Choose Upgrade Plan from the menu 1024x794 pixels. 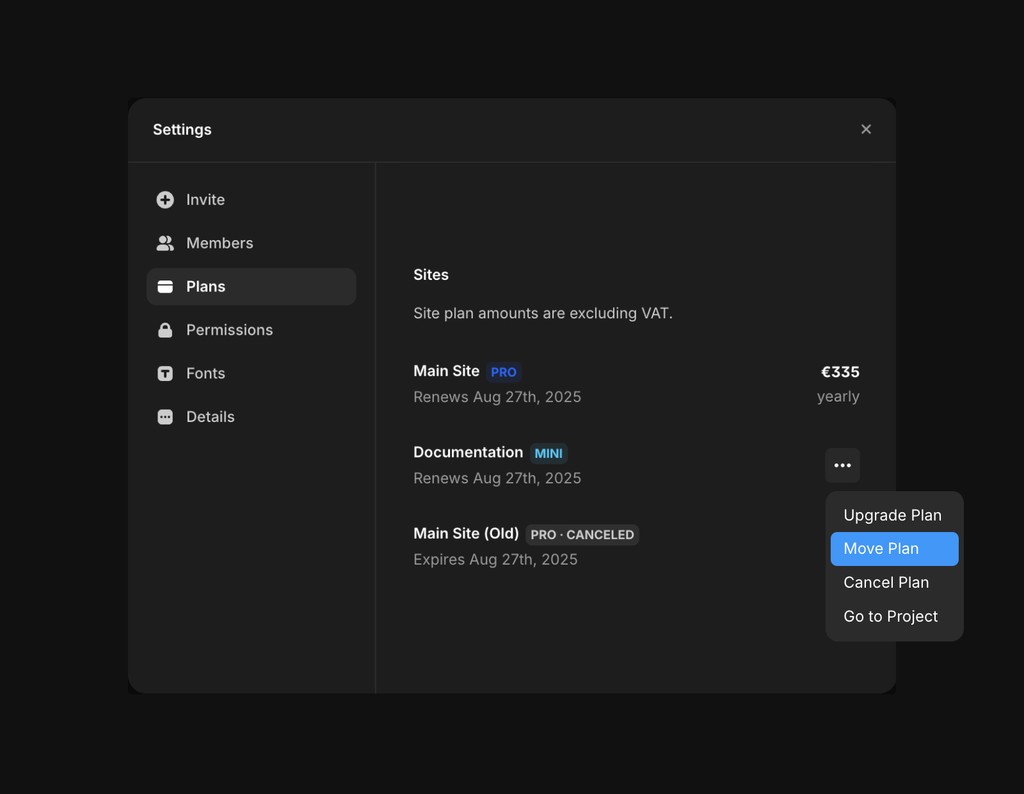(892, 515)
